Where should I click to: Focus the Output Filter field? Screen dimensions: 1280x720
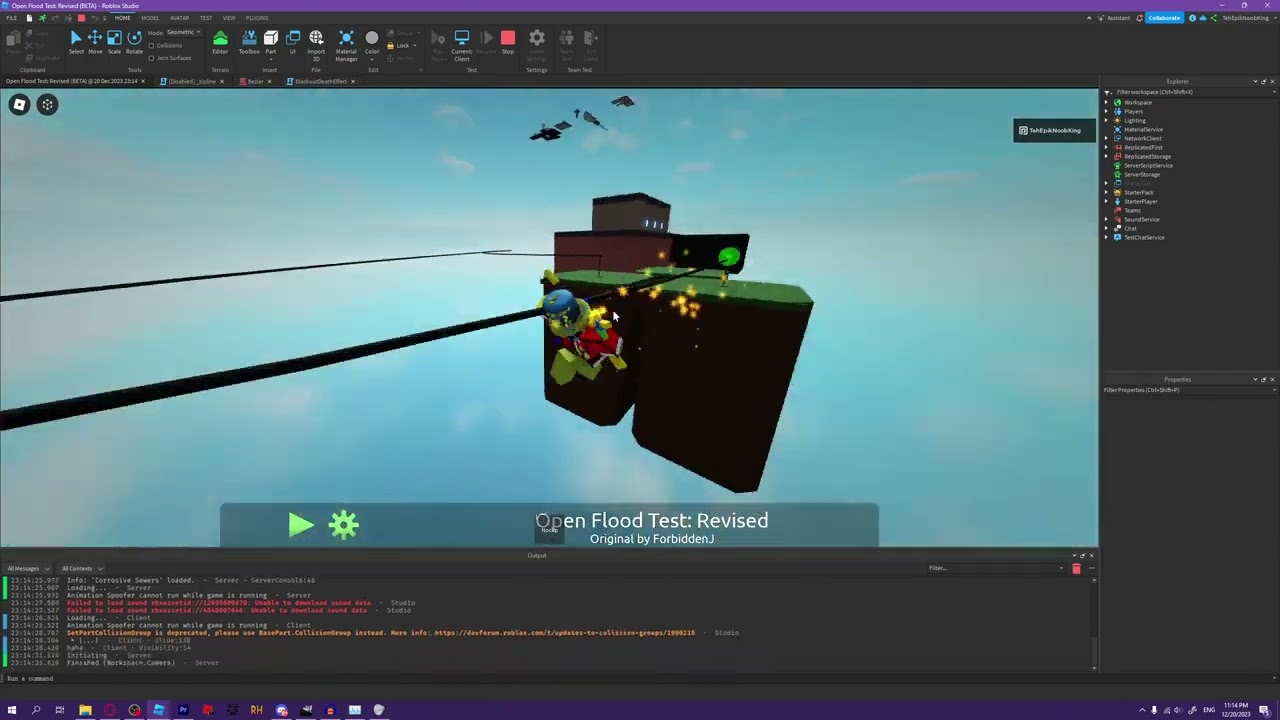pos(995,568)
